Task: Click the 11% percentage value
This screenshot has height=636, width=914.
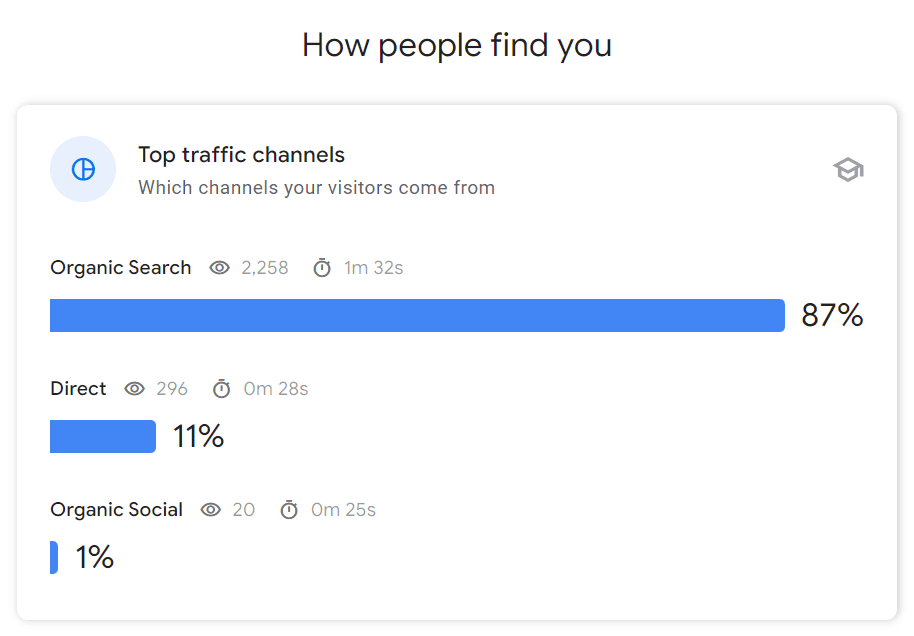Action: (x=198, y=437)
